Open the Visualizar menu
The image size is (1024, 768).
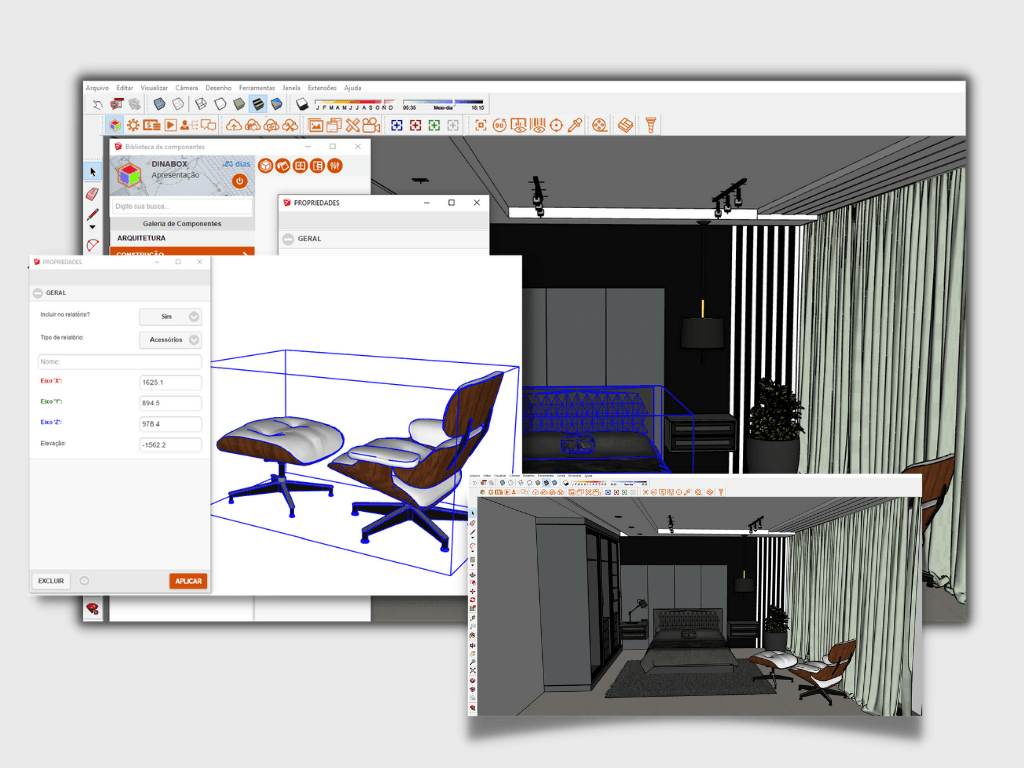[154, 88]
